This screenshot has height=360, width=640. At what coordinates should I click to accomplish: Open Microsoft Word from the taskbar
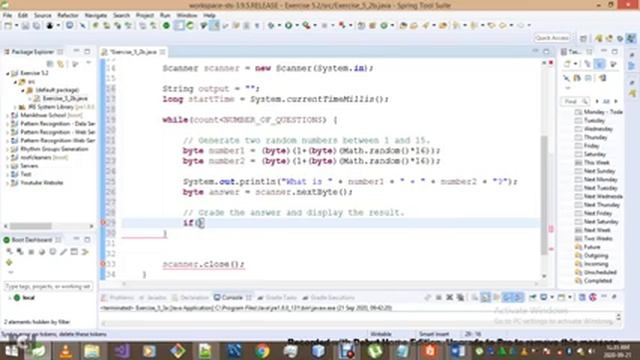point(458,351)
